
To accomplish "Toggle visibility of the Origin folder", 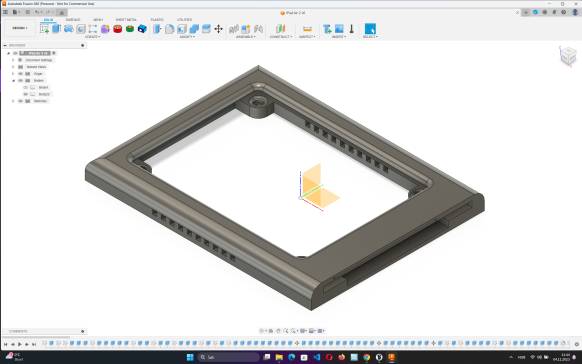I will pyautogui.click(x=20, y=74).
